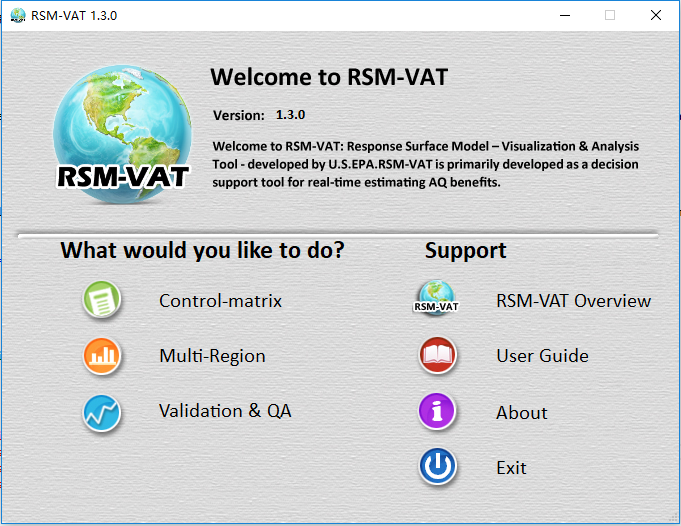Click the orange Multi-Region chart icon
The height and width of the screenshot is (526, 681).
click(x=102, y=356)
